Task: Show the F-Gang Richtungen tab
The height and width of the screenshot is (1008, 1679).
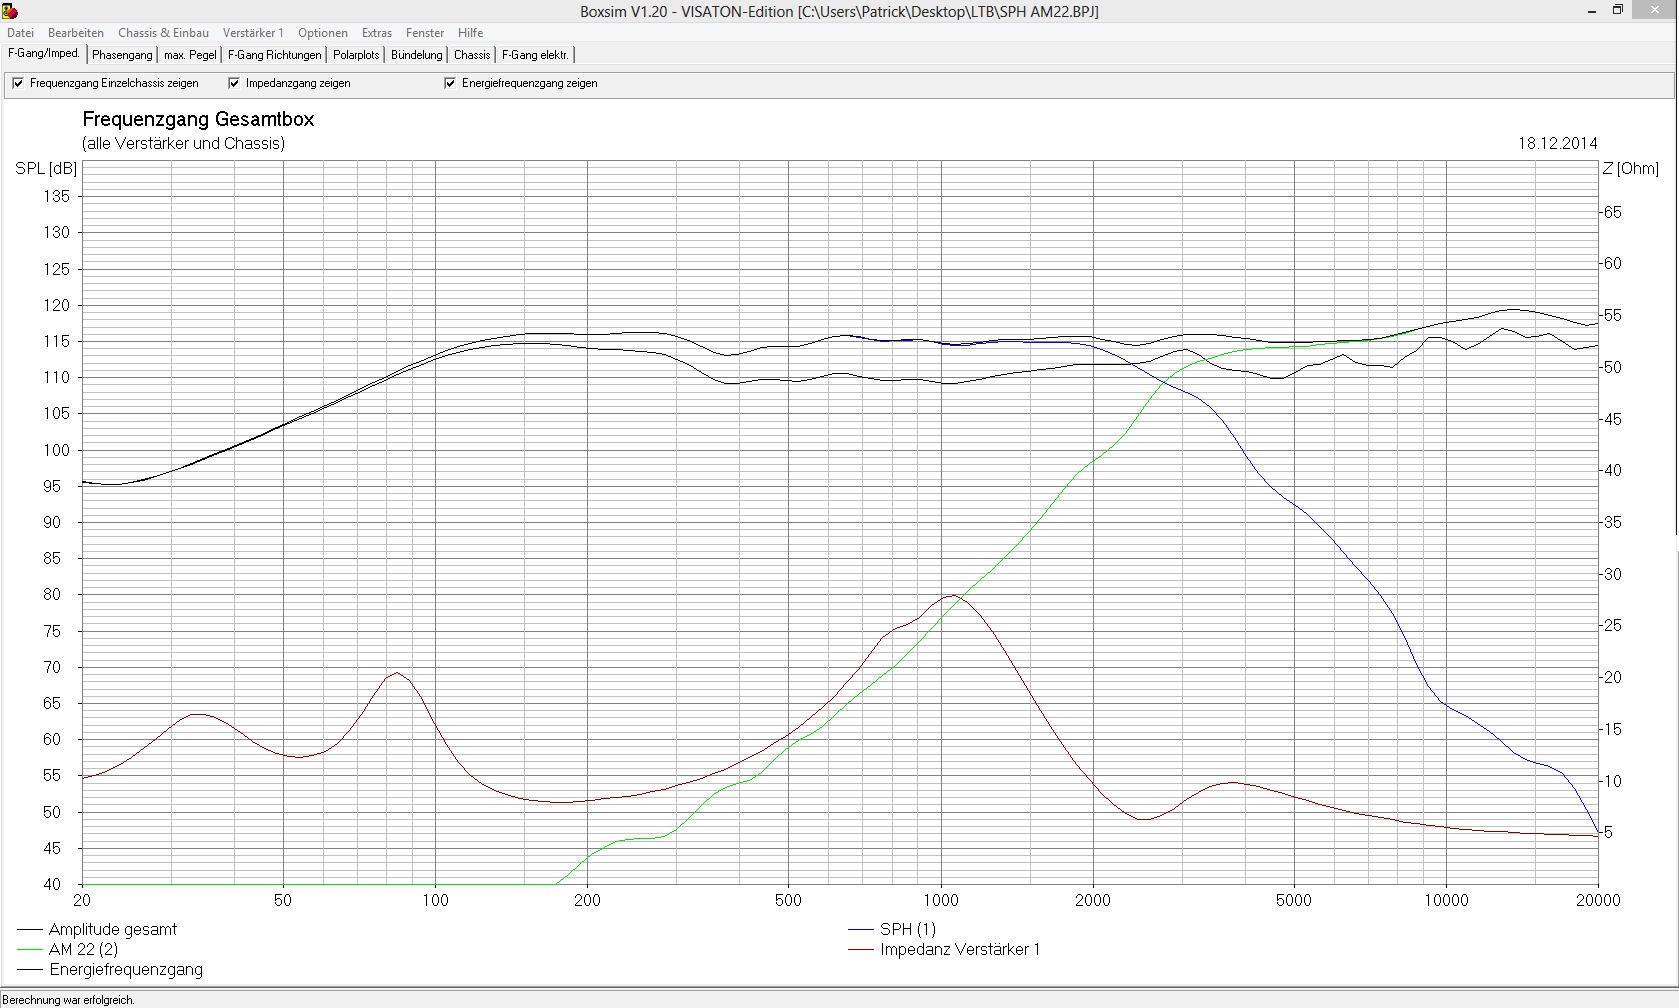Action: (x=275, y=55)
